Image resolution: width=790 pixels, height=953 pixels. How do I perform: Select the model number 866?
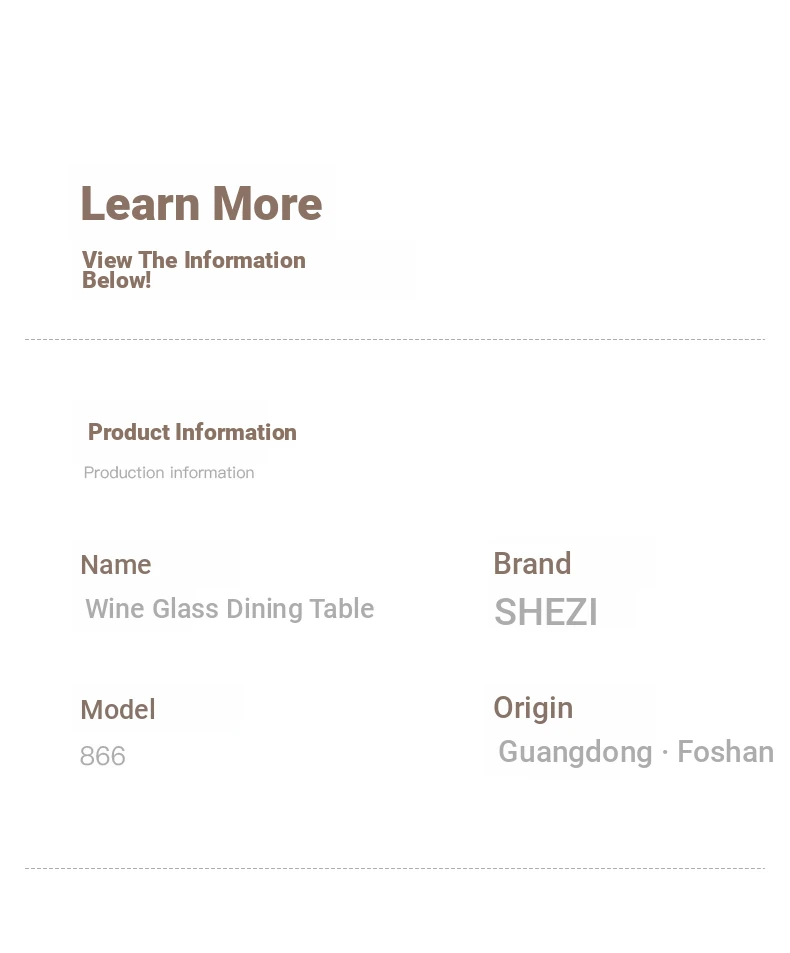point(103,756)
